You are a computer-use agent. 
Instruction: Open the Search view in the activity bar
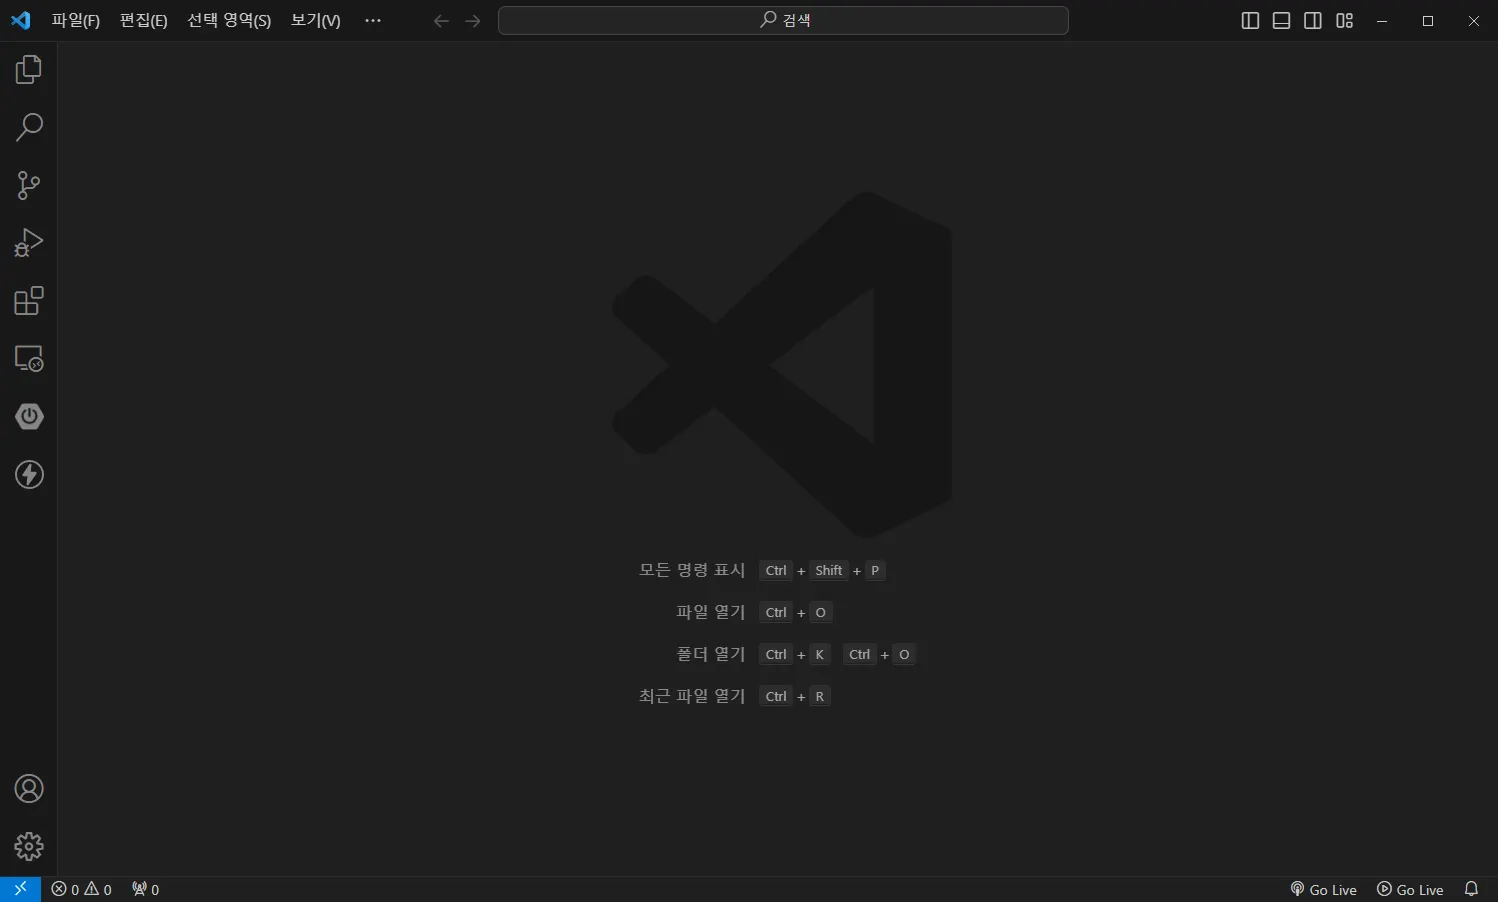tap(29, 127)
